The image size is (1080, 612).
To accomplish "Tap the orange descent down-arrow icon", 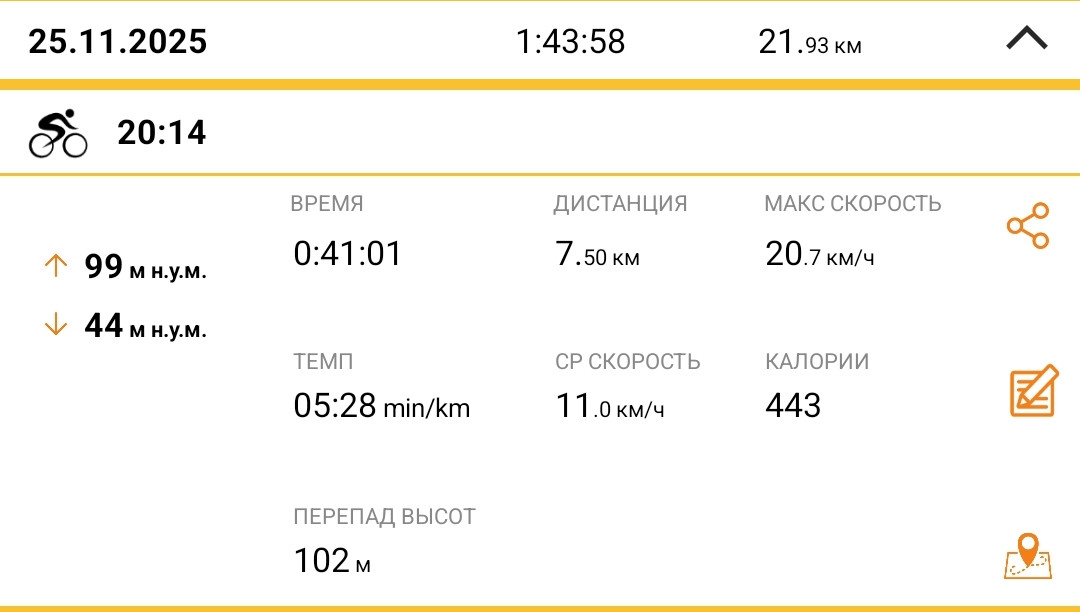I will pos(55,324).
